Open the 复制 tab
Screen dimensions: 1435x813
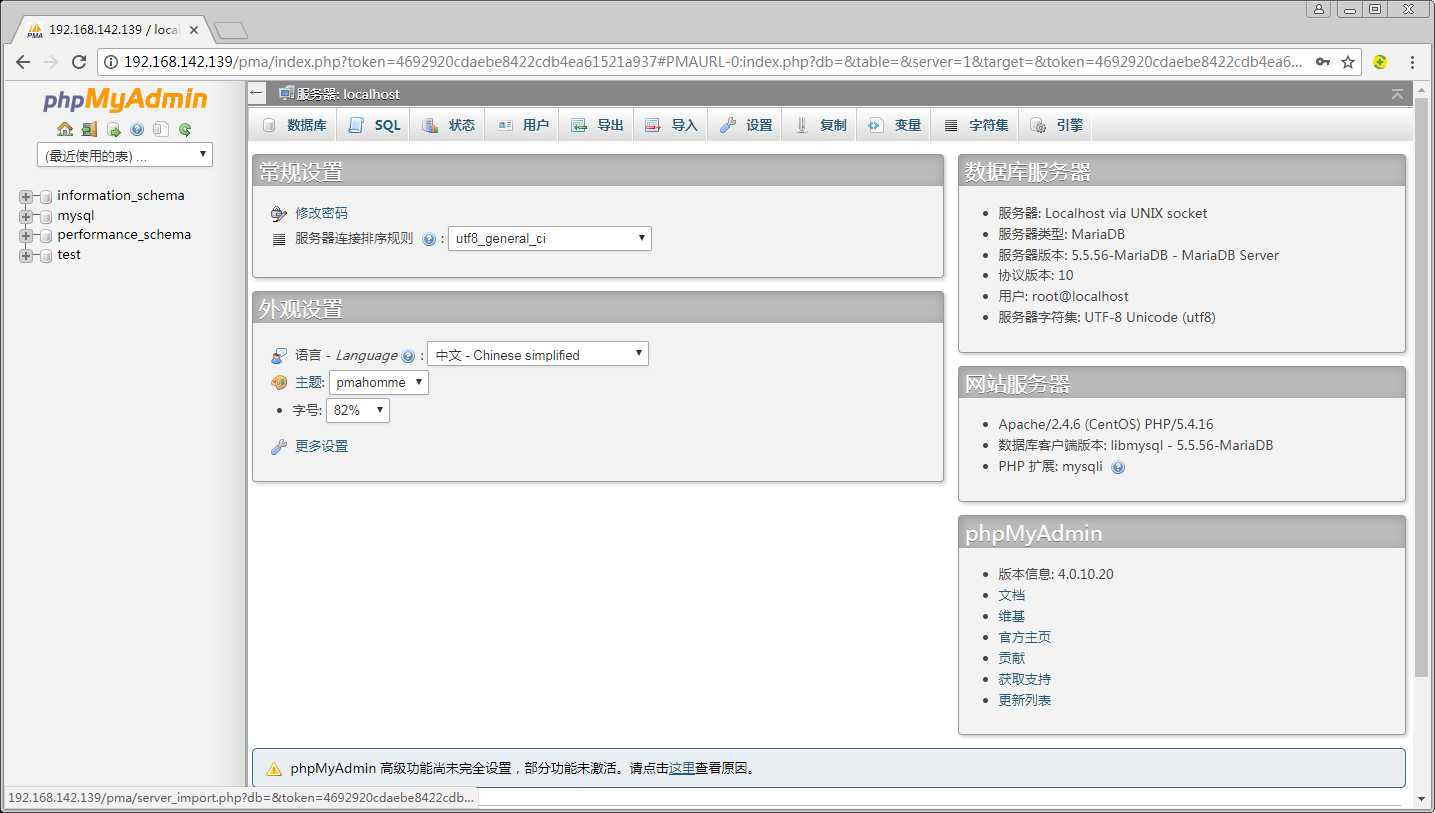820,125
